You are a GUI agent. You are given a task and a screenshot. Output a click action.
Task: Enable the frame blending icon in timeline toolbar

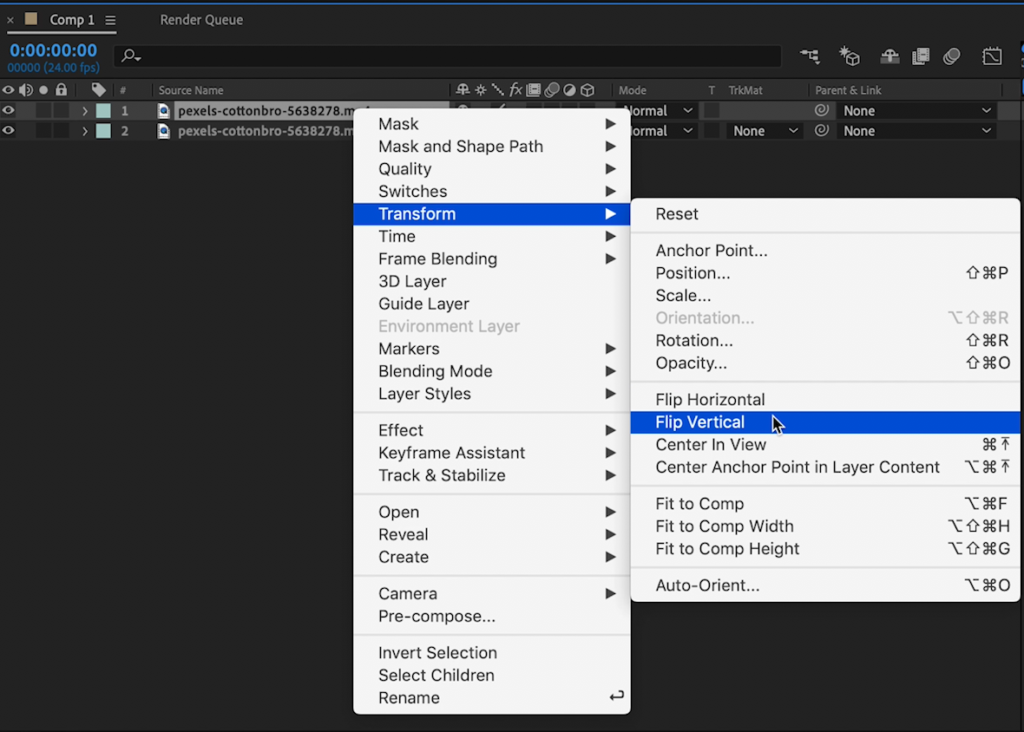pos(921,56)
